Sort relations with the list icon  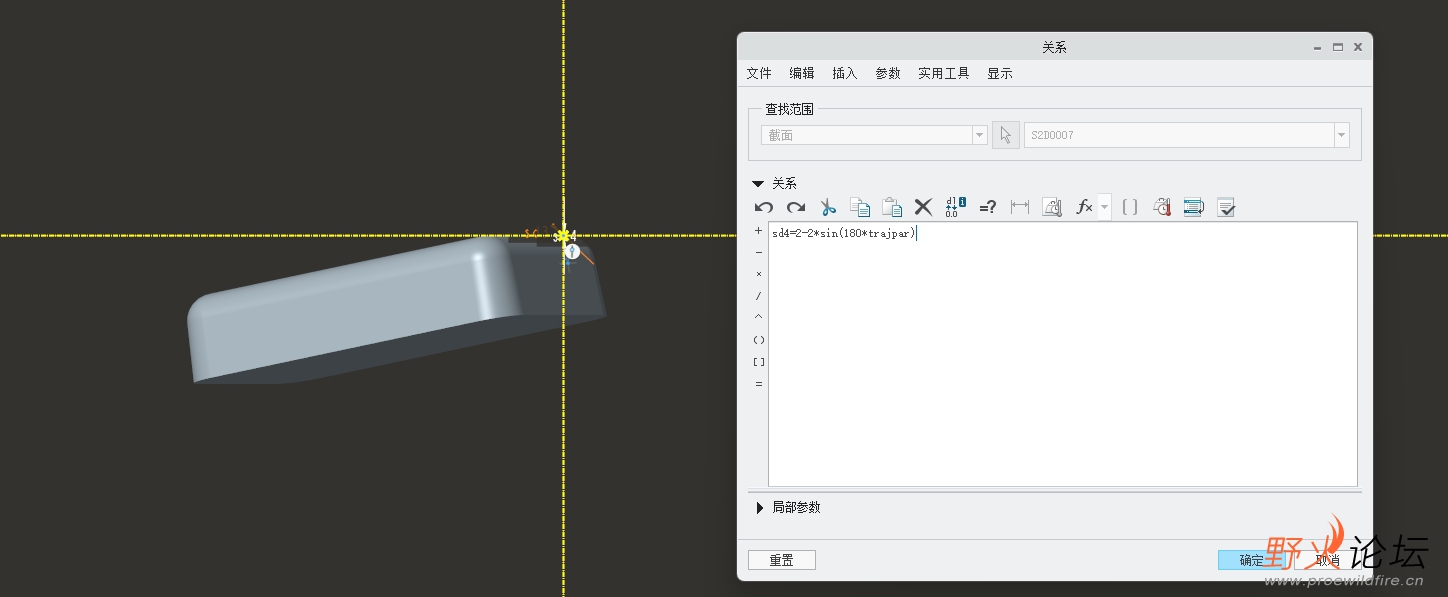[x=1194, y=207]
